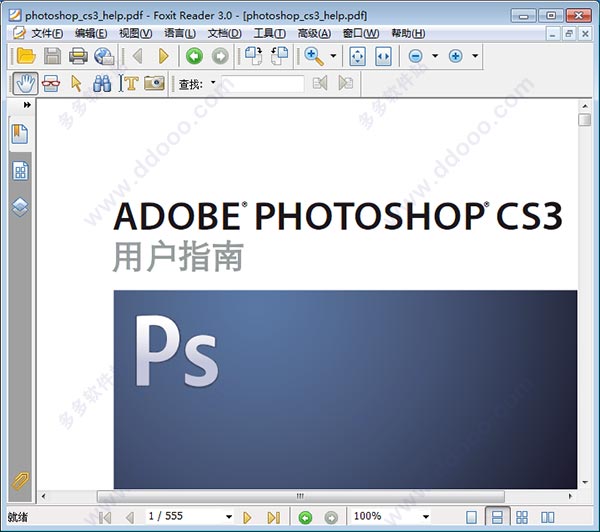Click grey Next View button in status bar
The width and height of the screenshot is (600, 532).
[x=331, y=518]
